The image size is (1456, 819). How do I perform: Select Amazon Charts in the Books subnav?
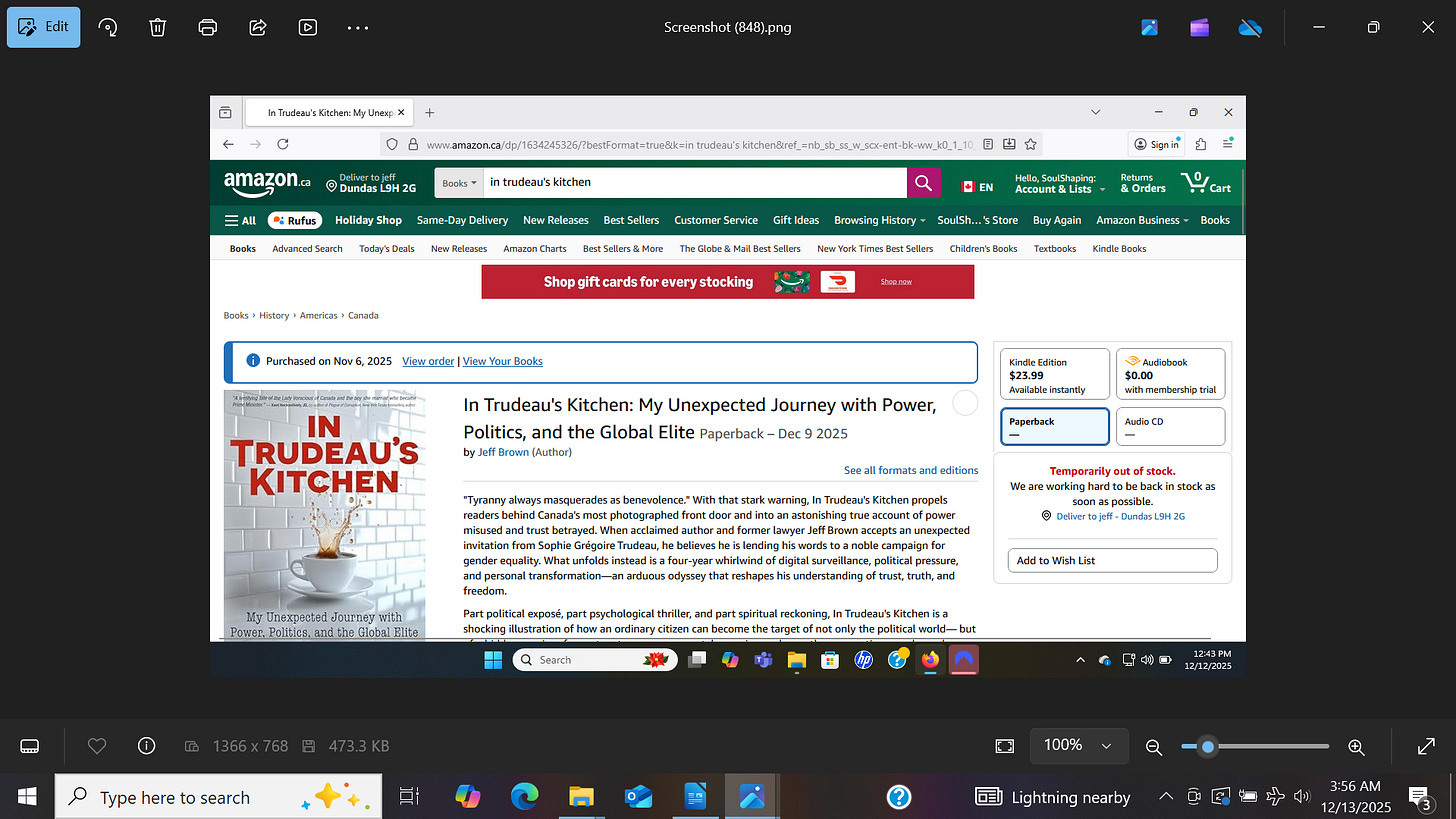(x=535, y=249)
